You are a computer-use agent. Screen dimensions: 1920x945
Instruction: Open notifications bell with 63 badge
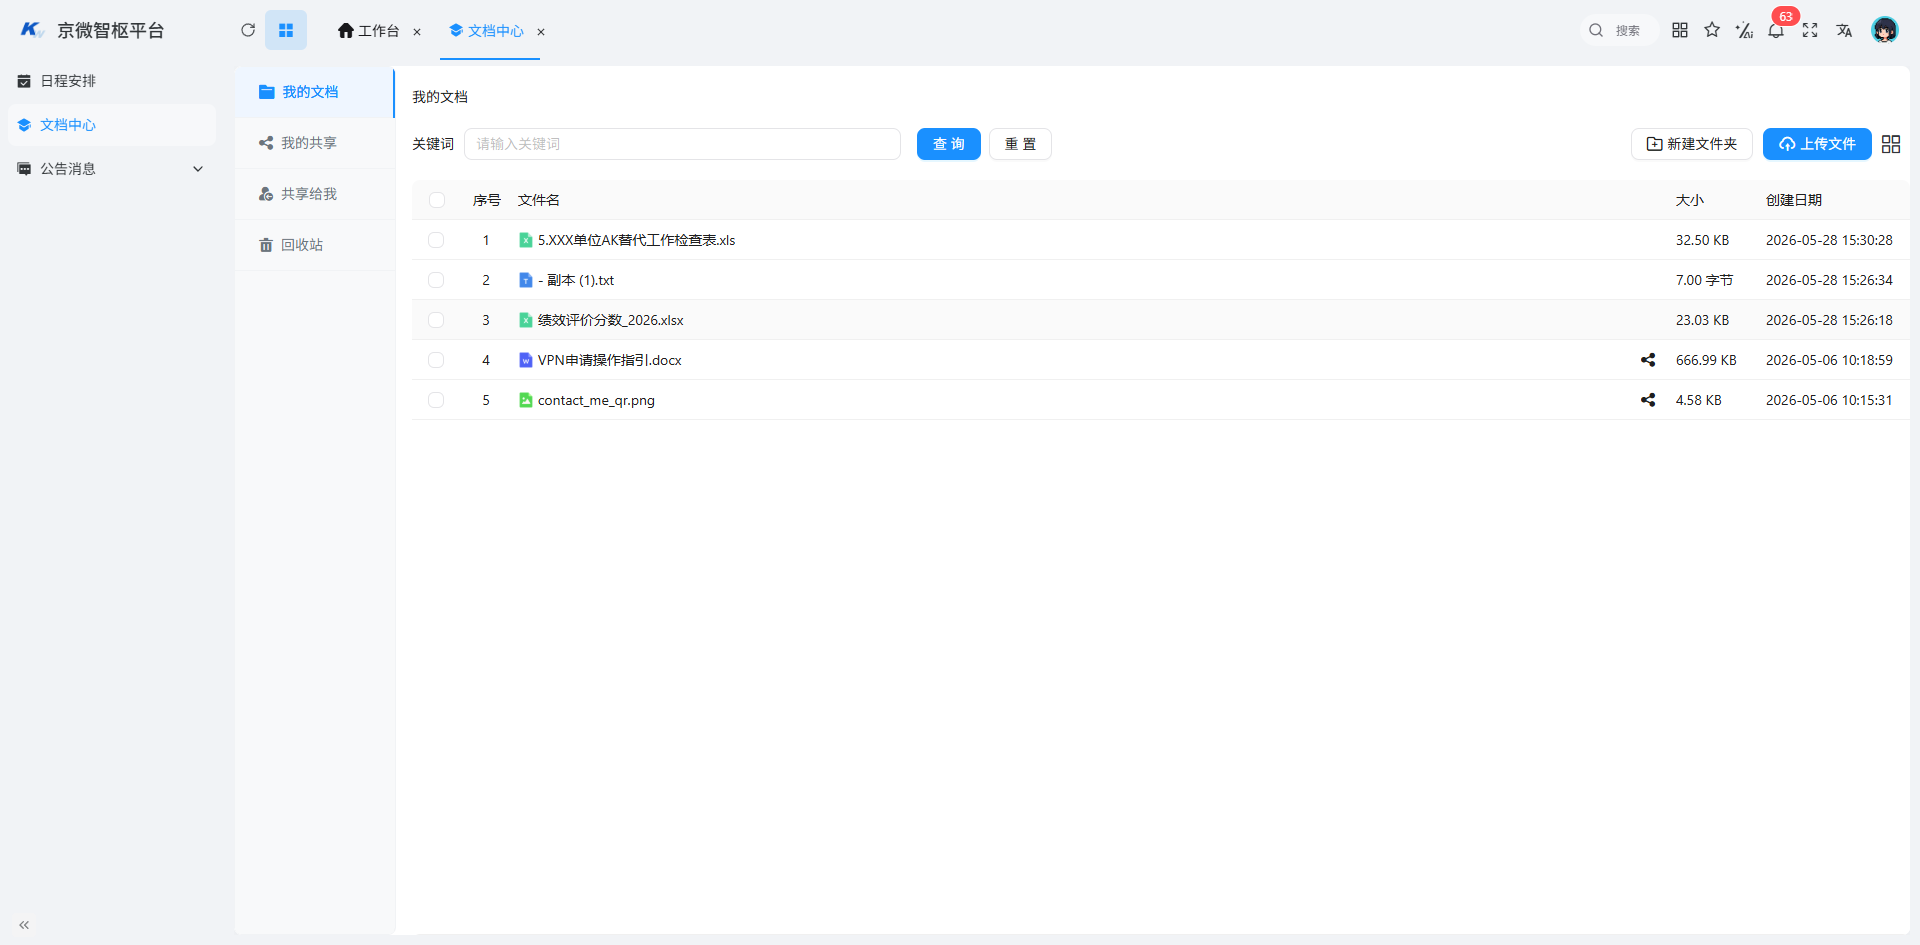tap(1776, 30)
